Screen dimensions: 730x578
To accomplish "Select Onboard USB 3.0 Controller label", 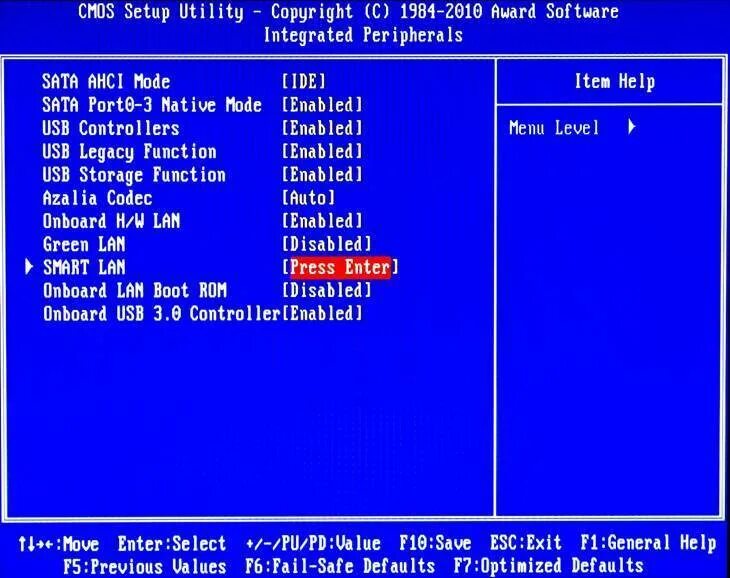I will tap(162, 314).
